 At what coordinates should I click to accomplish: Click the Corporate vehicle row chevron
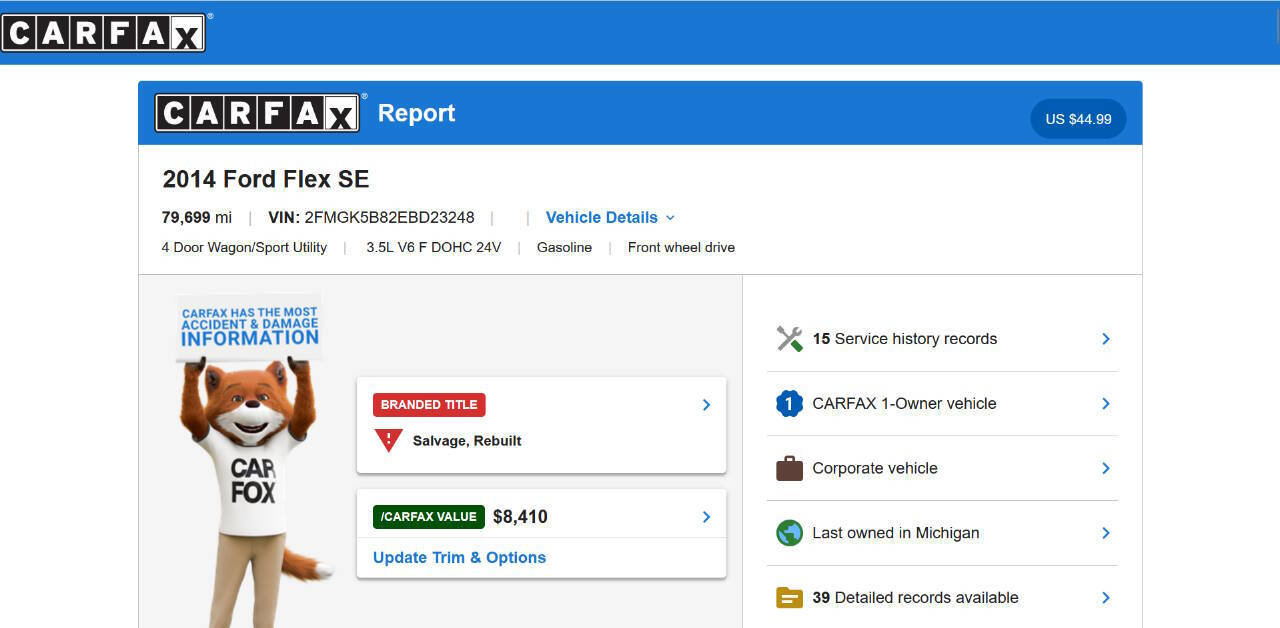coord(1105,468)
